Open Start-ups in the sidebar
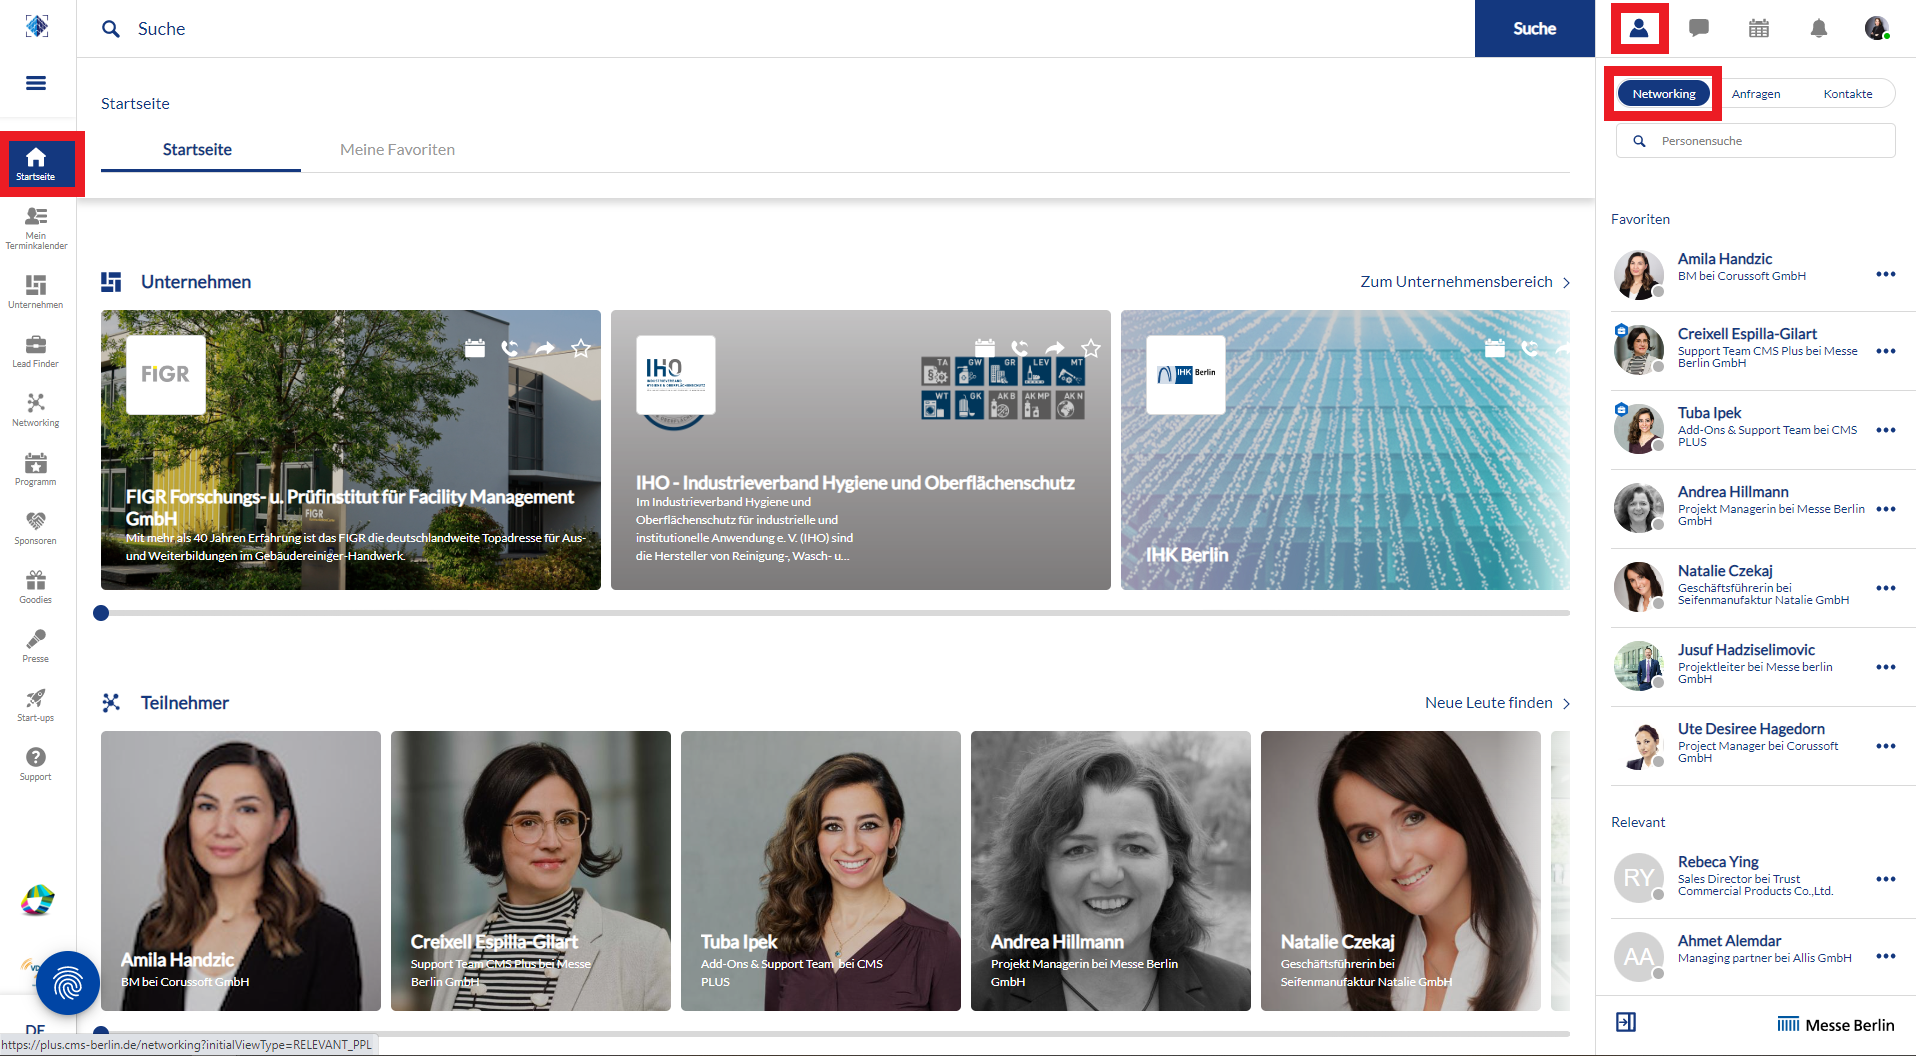Viewport: 1916px width, 1056px height. pyautogui.click(x=36, y=705)
